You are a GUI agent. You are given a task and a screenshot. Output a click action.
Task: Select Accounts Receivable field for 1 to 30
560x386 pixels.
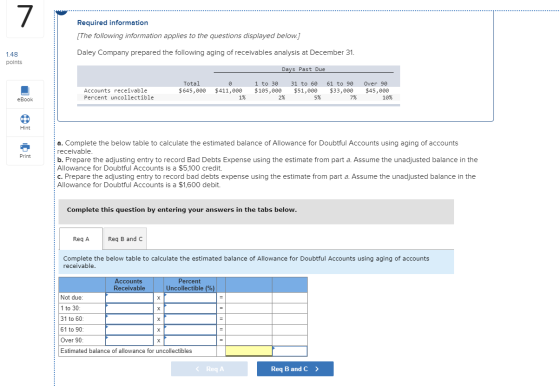click(x=129, y=308)
